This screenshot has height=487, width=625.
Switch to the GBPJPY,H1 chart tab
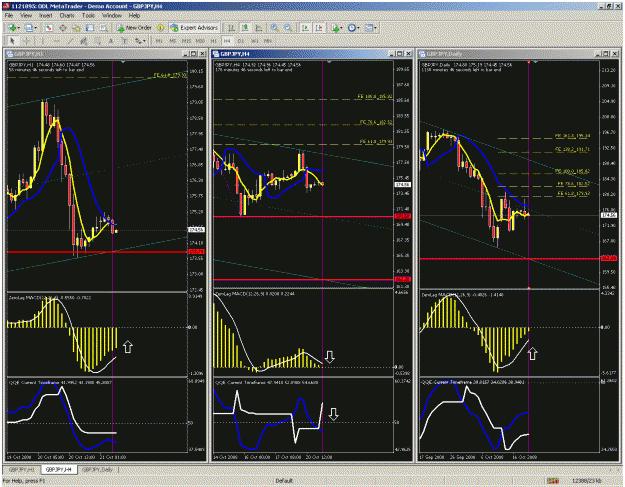pyautogui.click(x=22, y=469)
